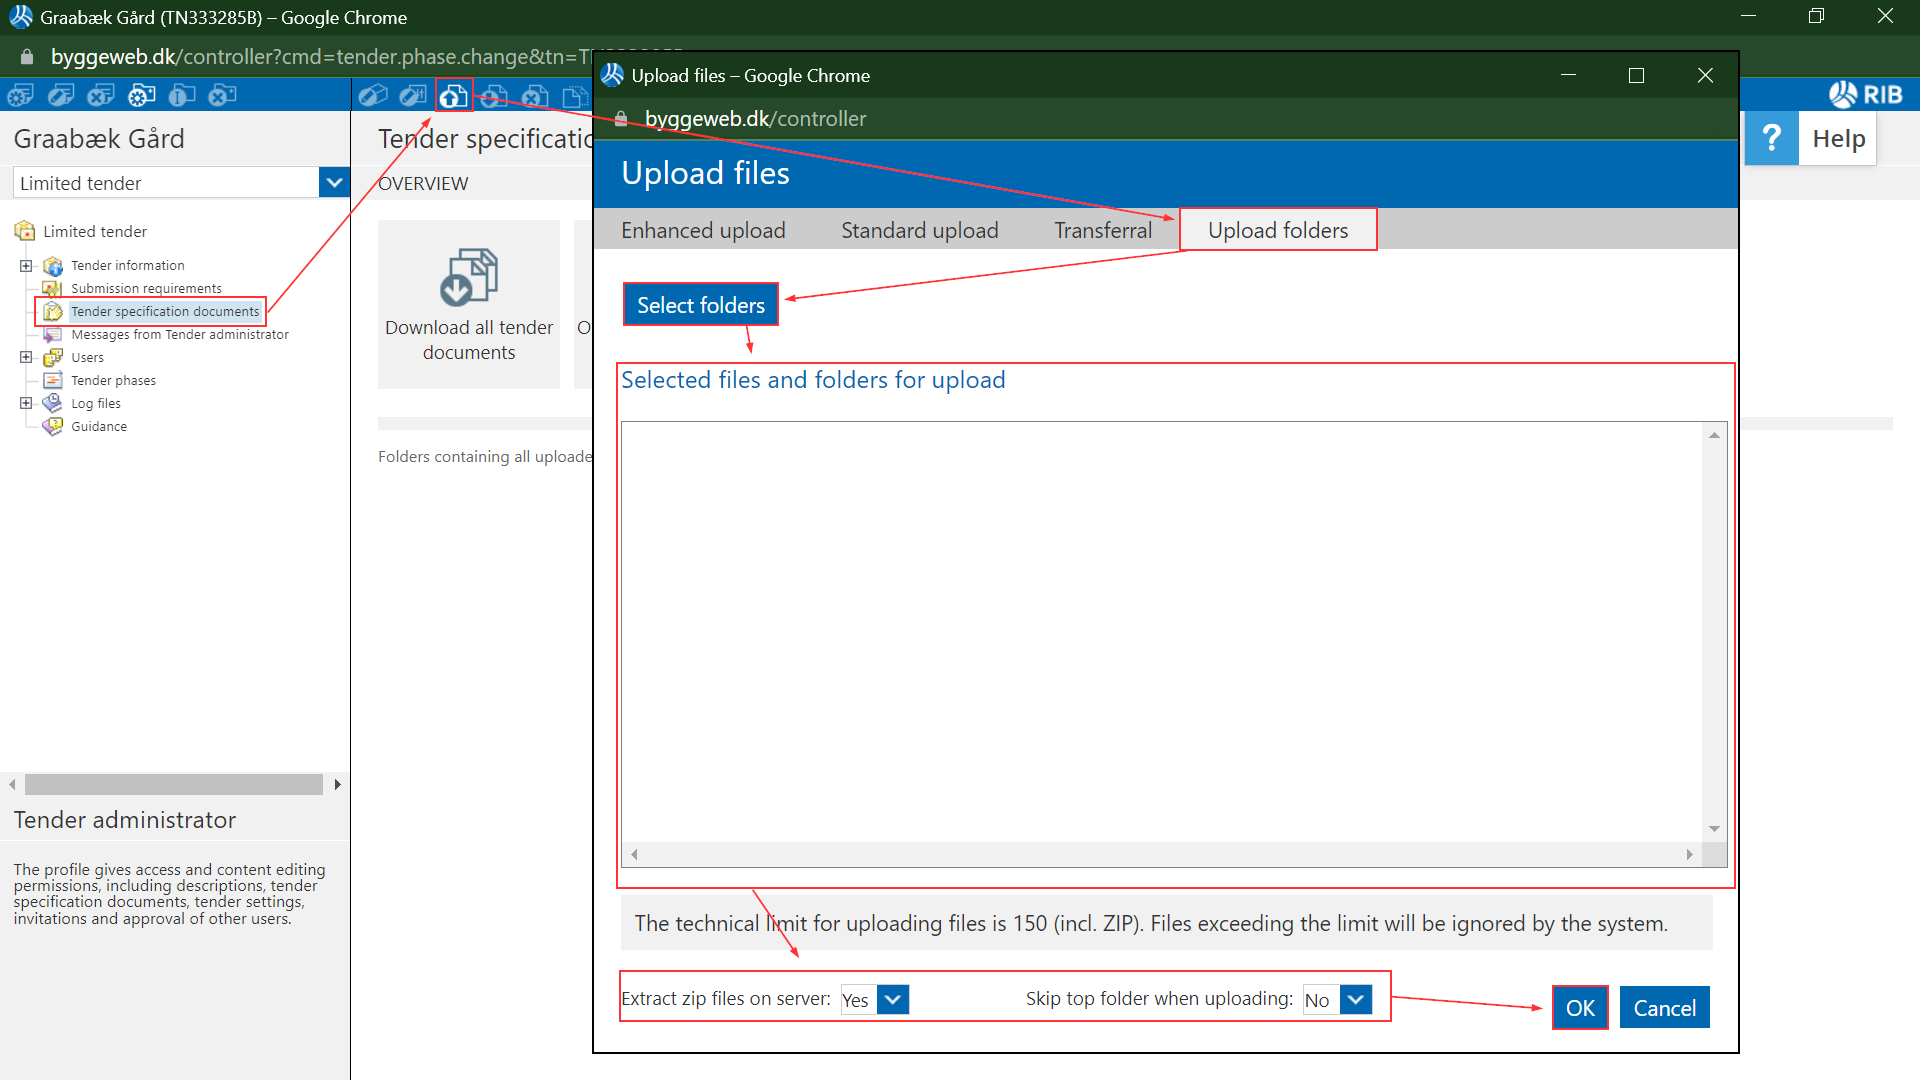Open Skip top folder when uploading dropdown
Image resolution: width=1920 pixels, height=1080 pixels.
click(x=1356, y=999)
